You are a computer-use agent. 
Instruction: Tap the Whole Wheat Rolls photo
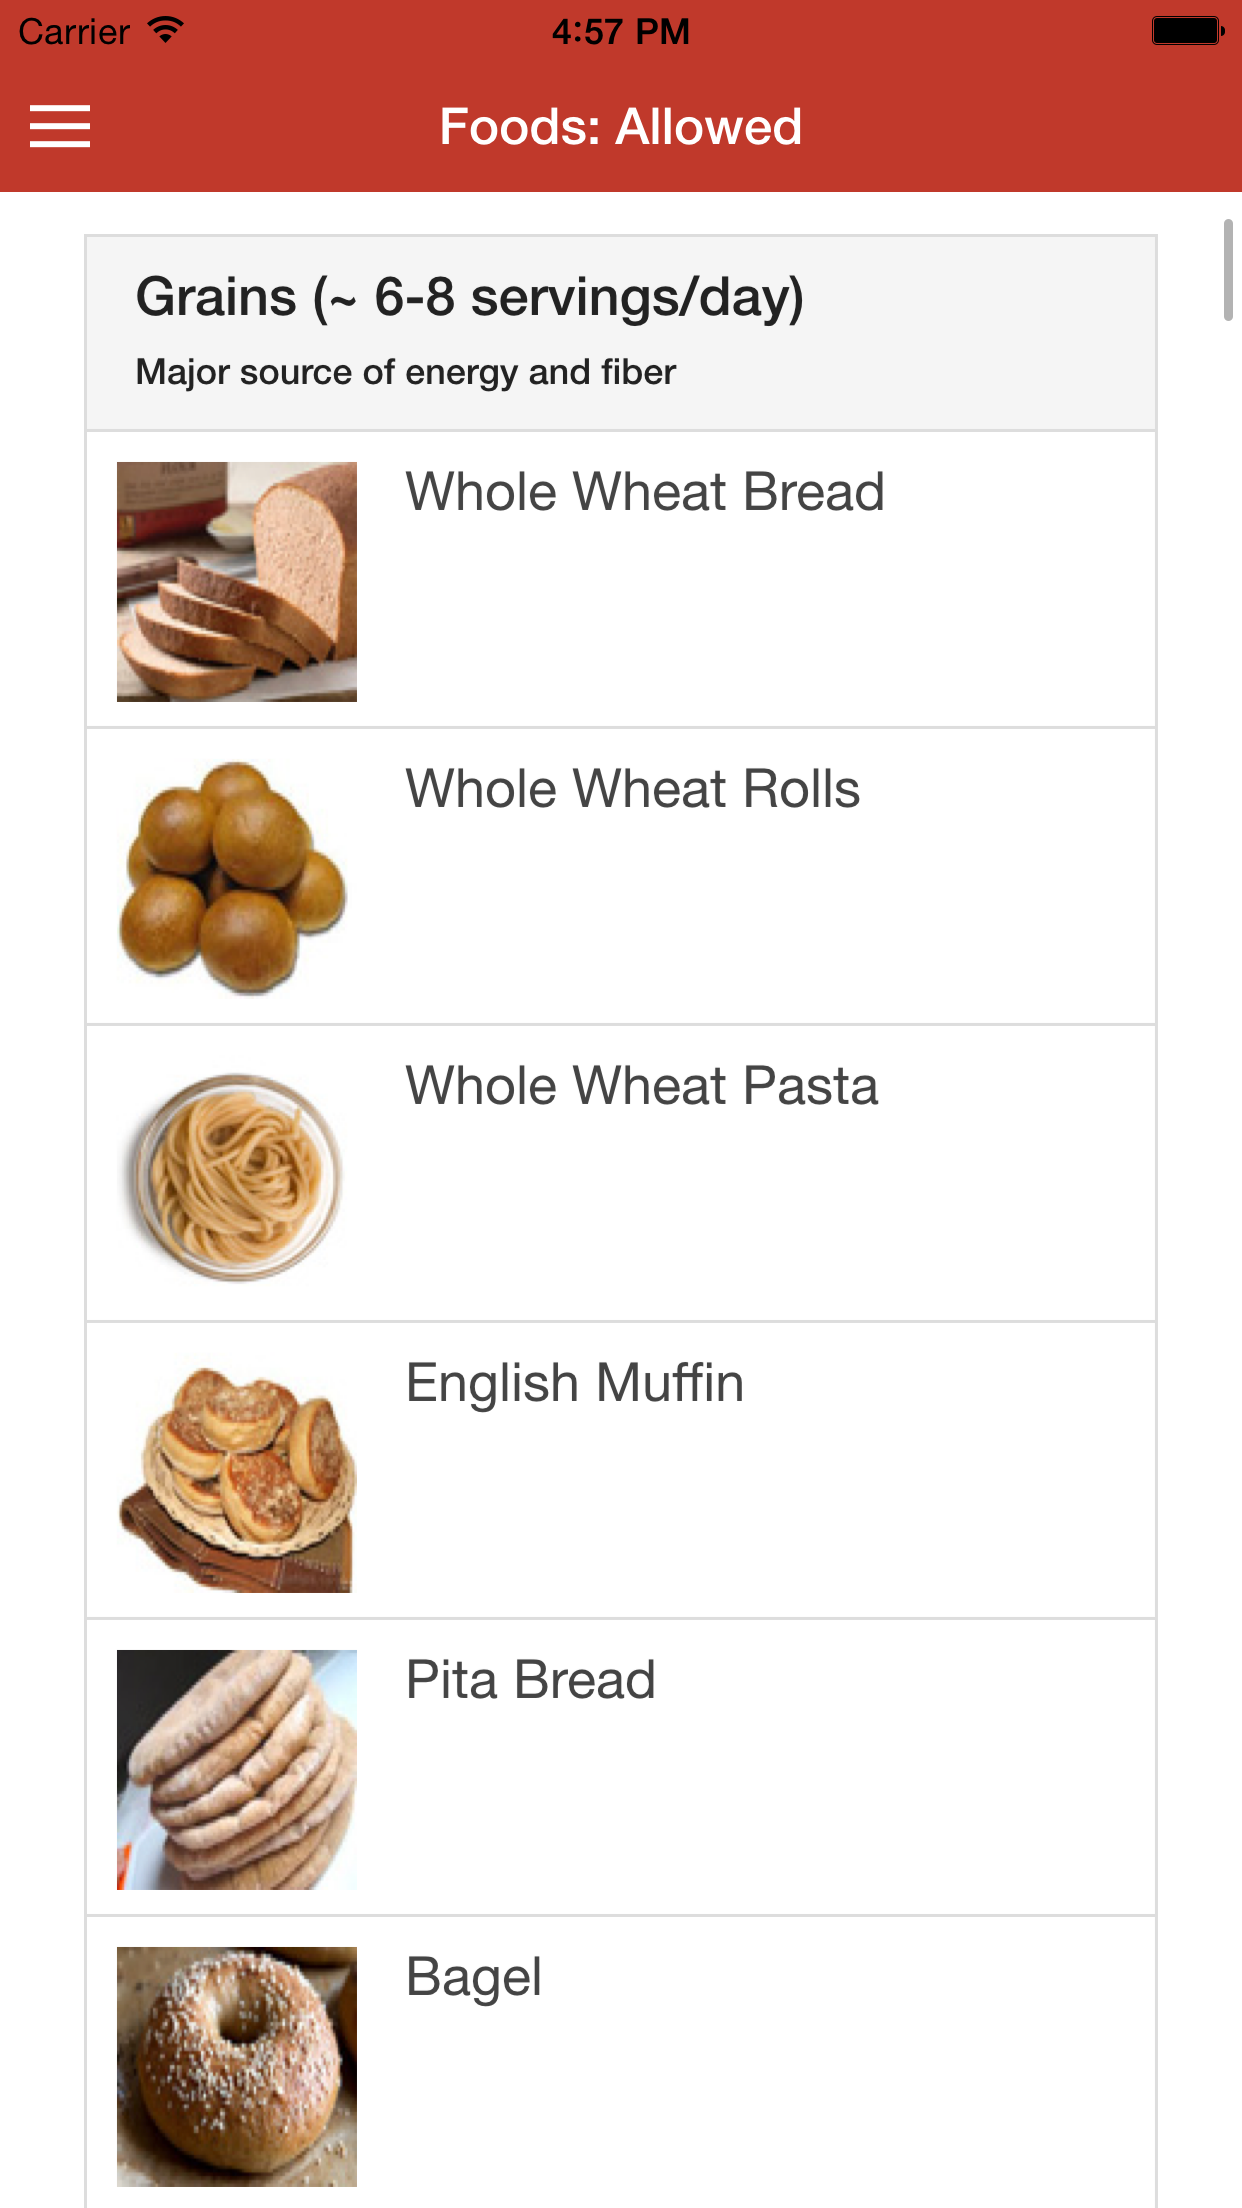(237, 877)
